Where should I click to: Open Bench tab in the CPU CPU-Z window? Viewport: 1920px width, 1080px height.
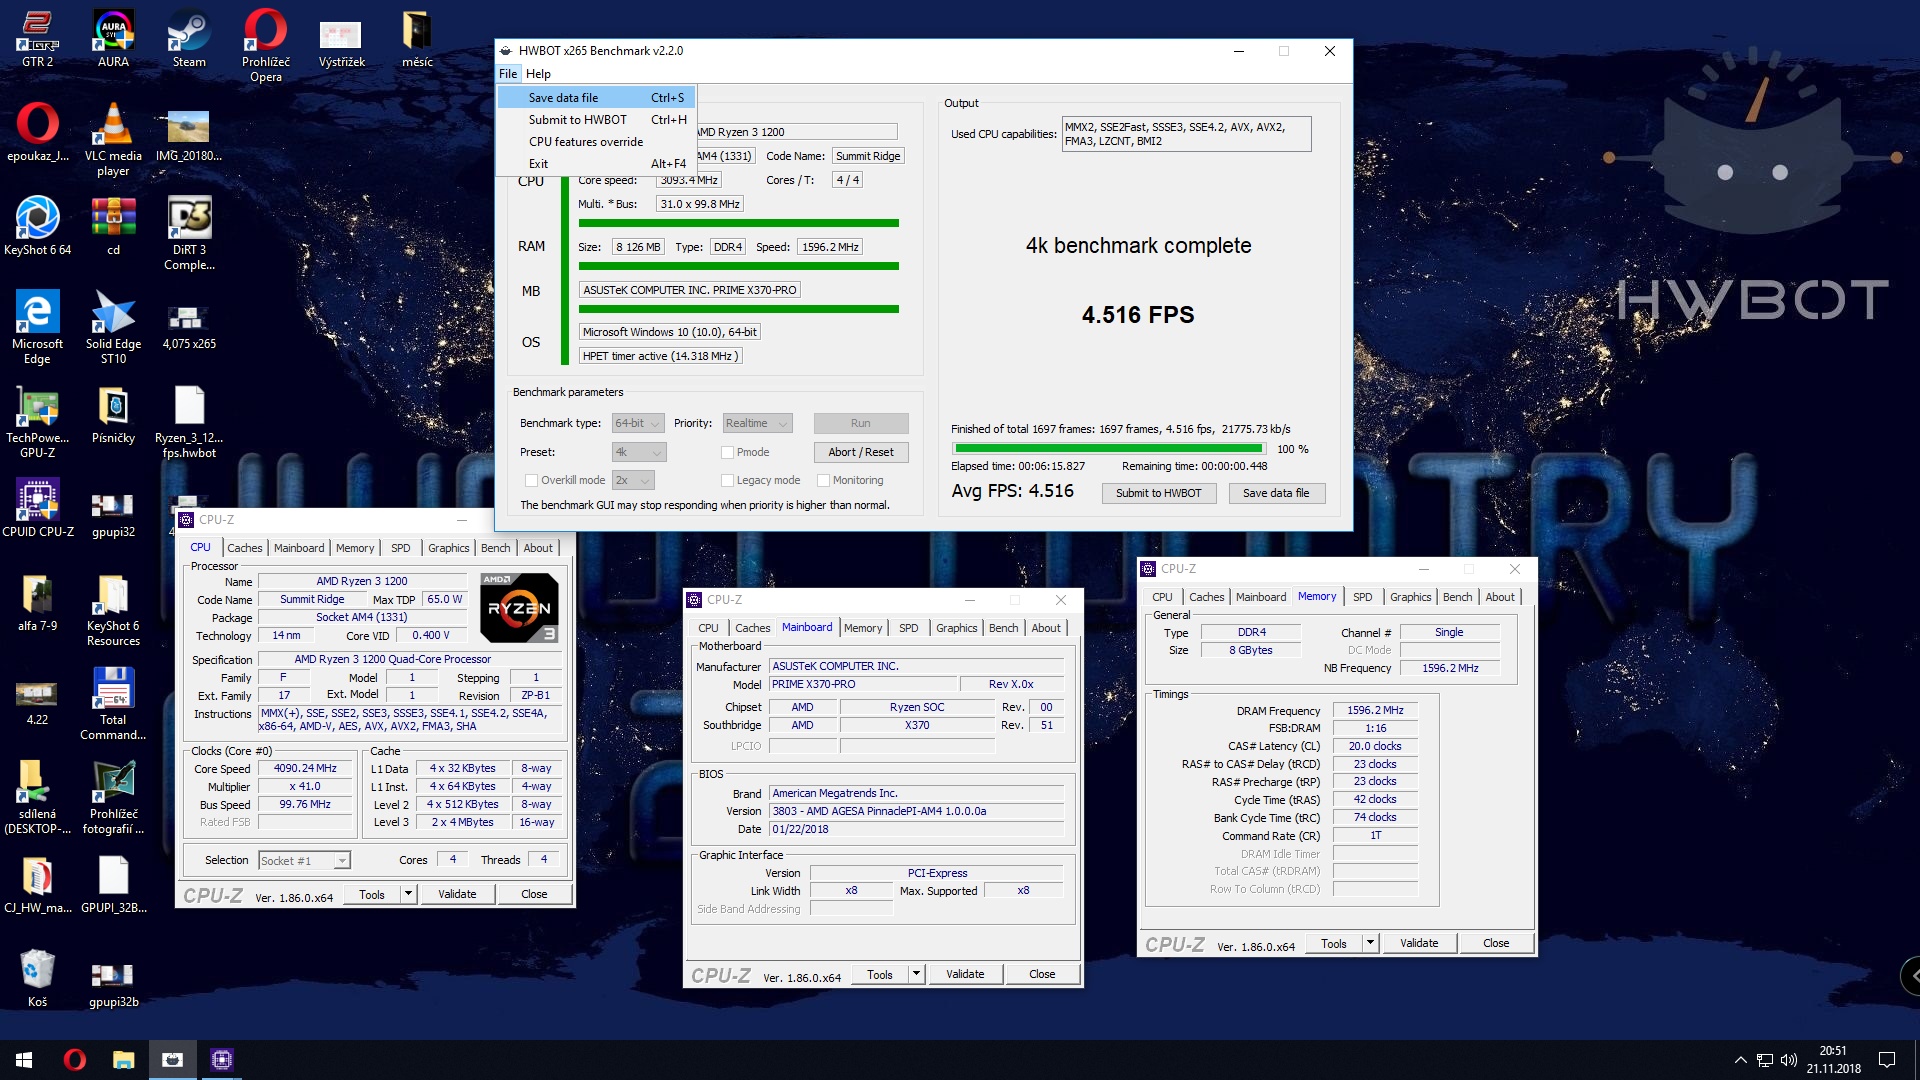(x=495, y=548)
